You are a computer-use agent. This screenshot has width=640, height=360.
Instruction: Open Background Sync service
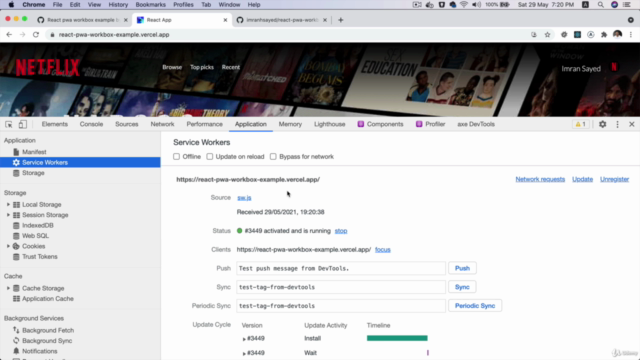click(x=47, y=341)
